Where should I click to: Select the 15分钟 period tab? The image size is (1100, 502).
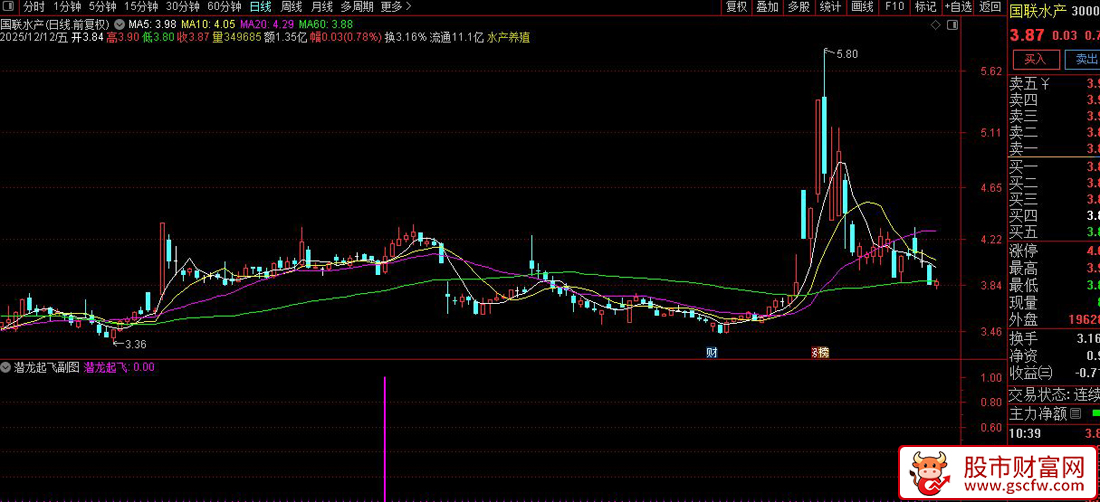tap(141, 7)
